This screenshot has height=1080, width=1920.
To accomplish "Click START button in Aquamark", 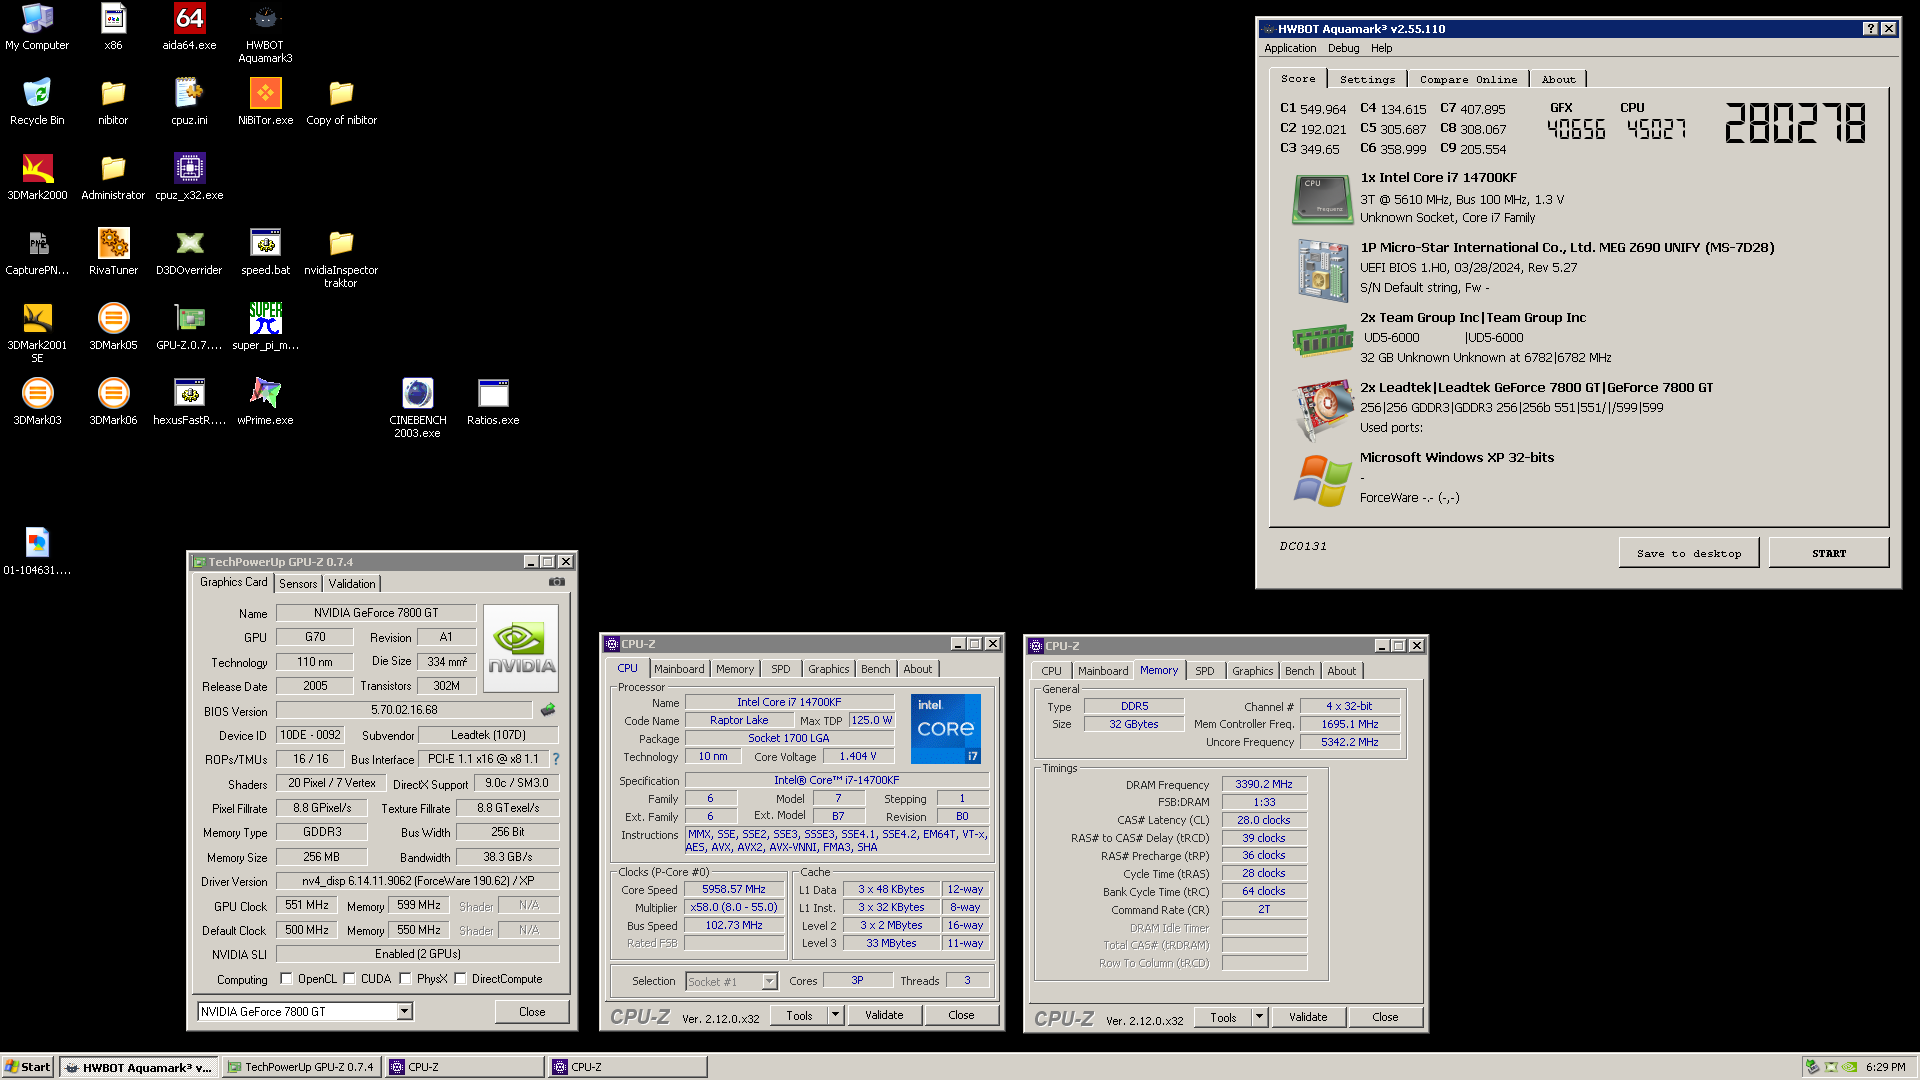I will coord(1829,553).
